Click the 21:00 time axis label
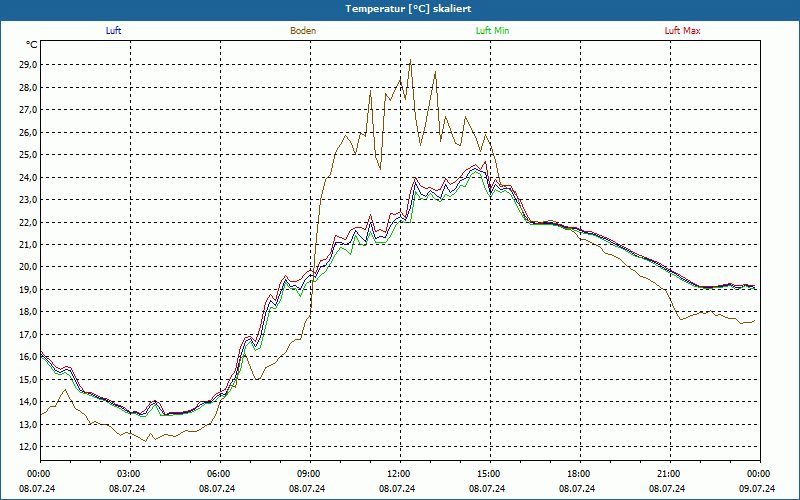 (x=670, y=474)
